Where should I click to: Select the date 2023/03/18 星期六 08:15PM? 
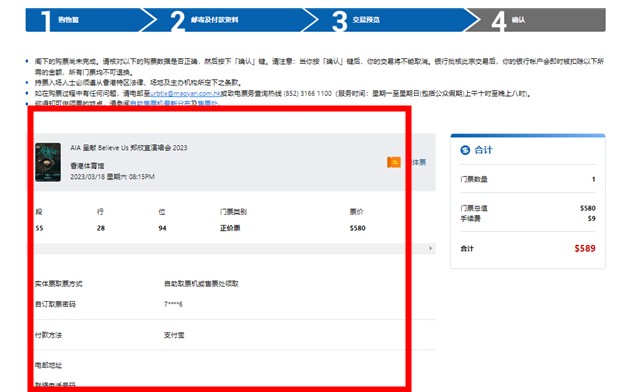pyautogui.click(x=112, y=177)
